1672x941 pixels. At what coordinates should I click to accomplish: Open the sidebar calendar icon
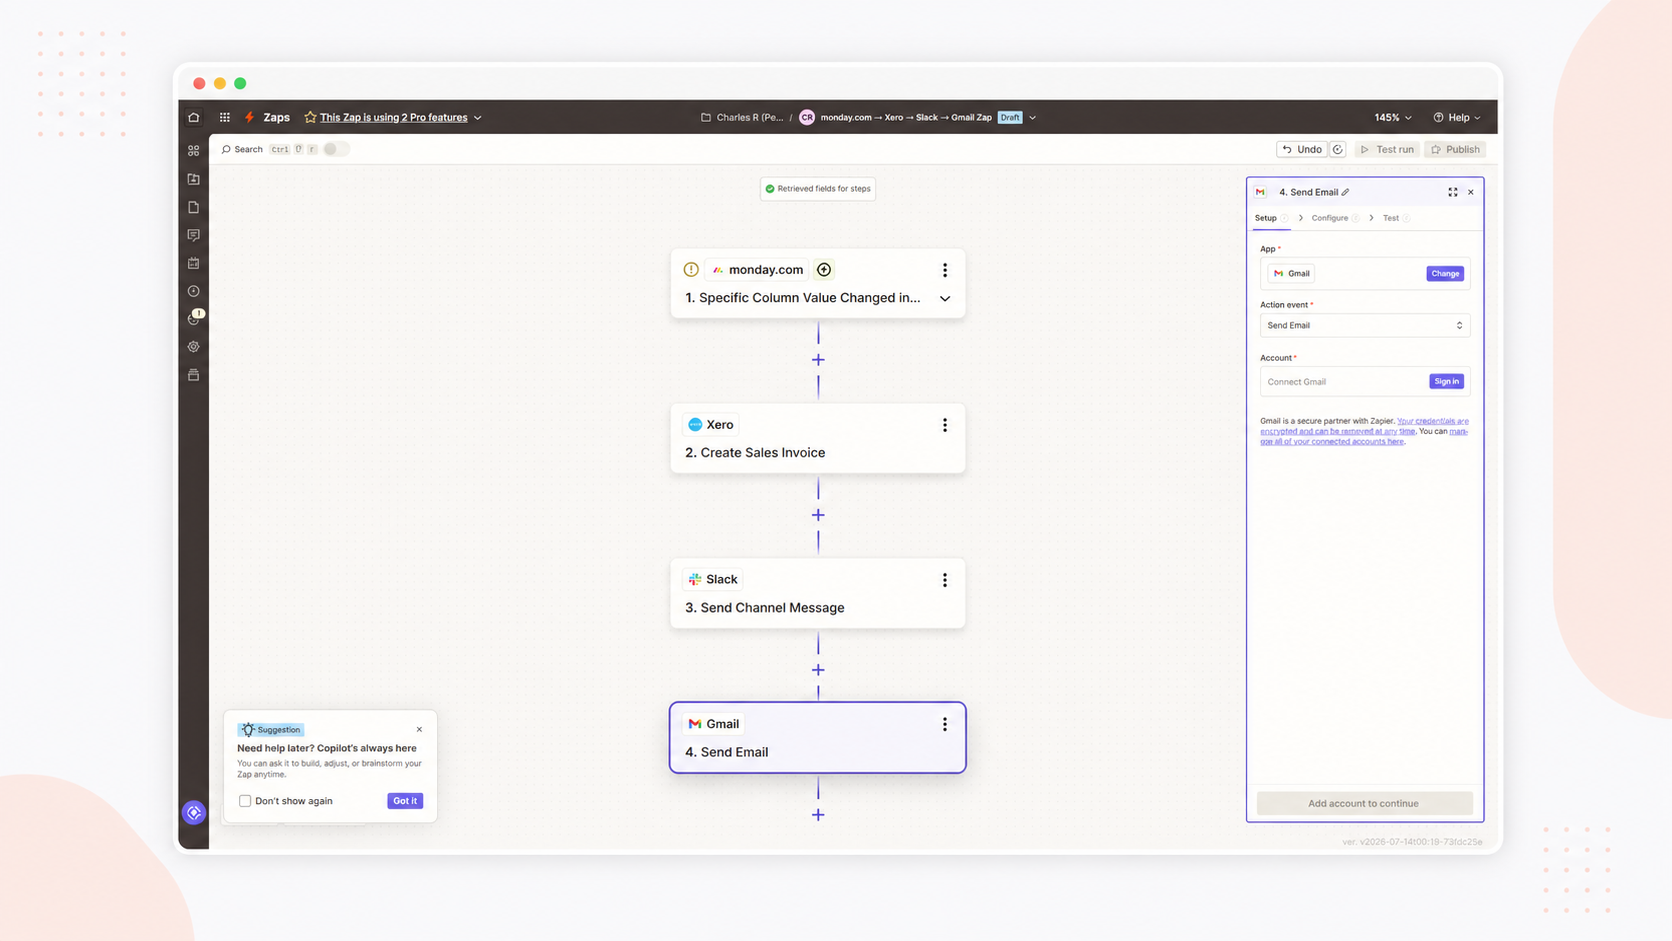pos(194,263)
